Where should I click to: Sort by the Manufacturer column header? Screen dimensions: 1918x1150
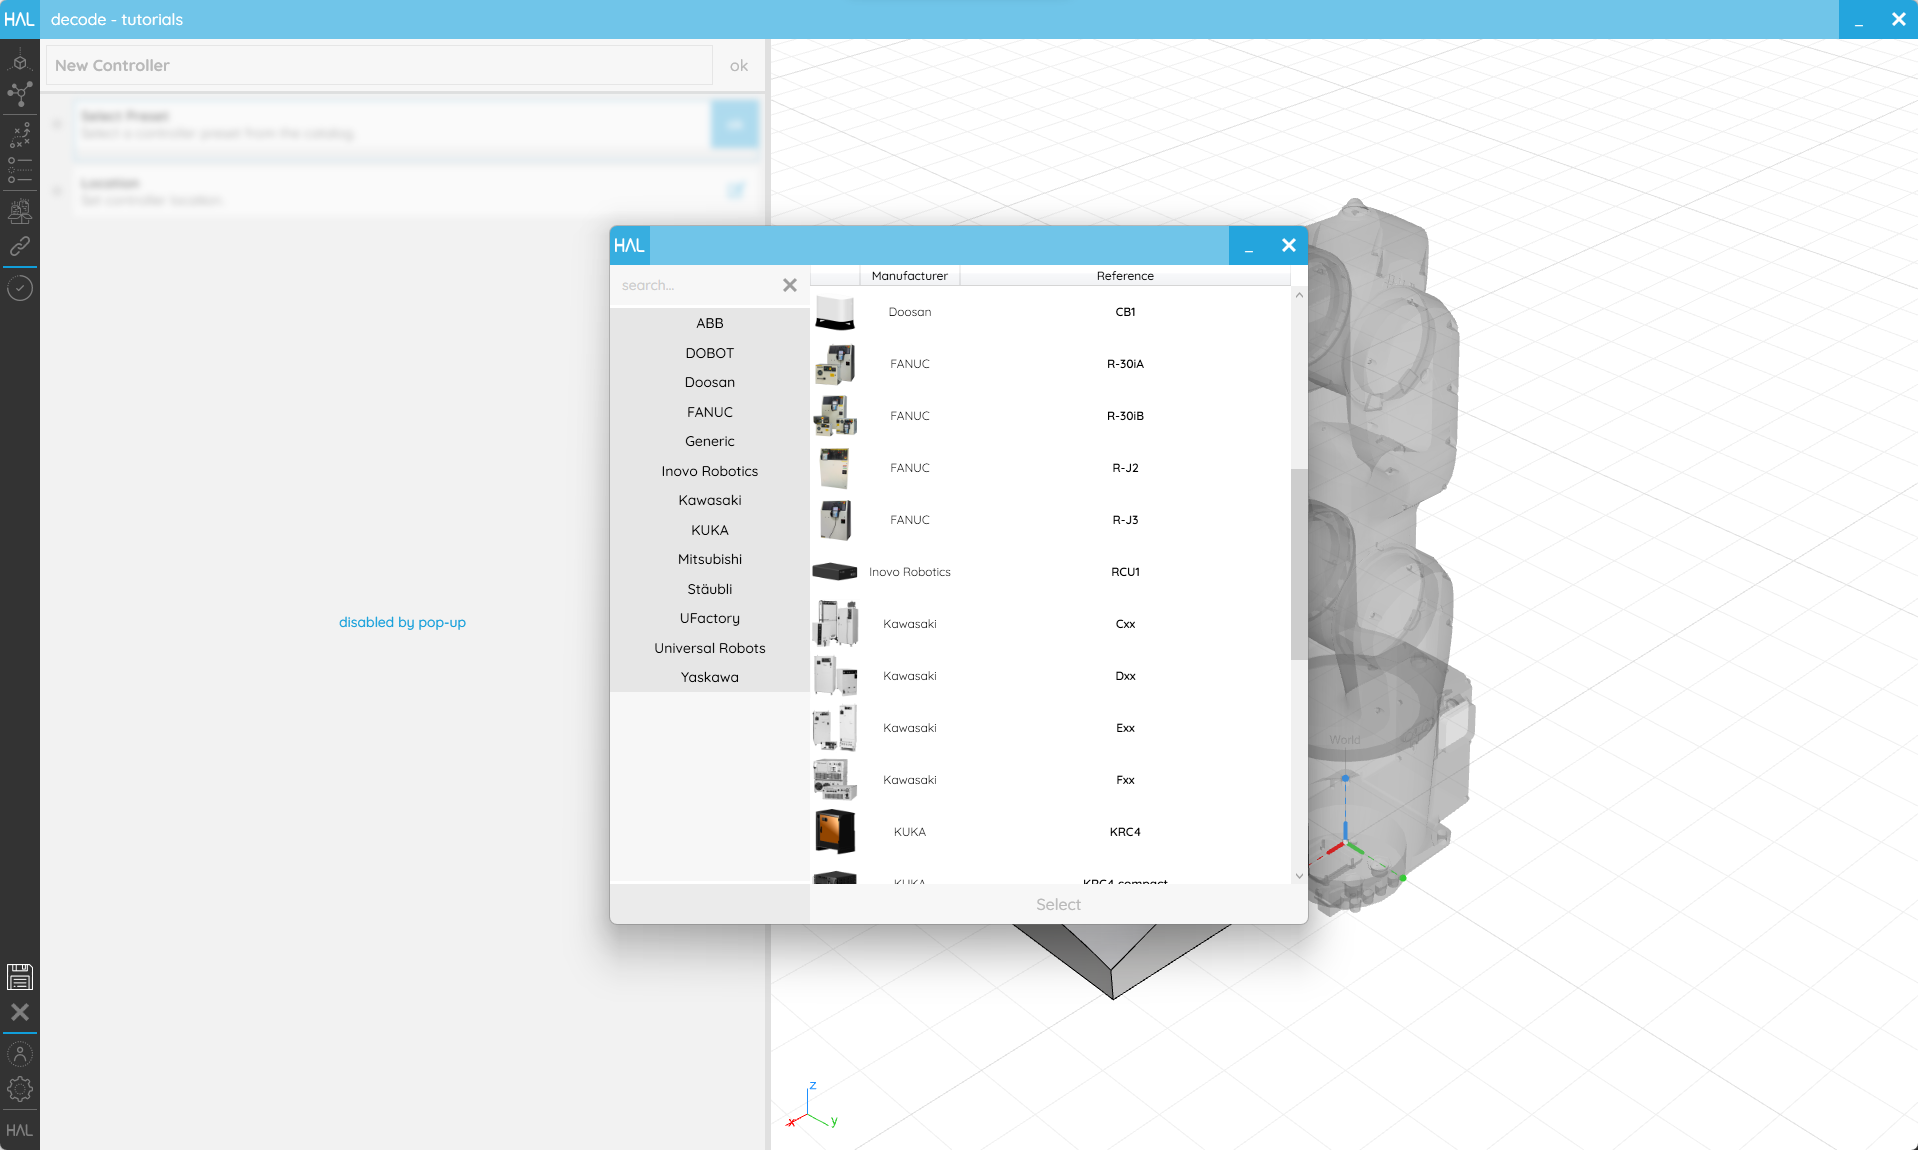tap(910, 276)
